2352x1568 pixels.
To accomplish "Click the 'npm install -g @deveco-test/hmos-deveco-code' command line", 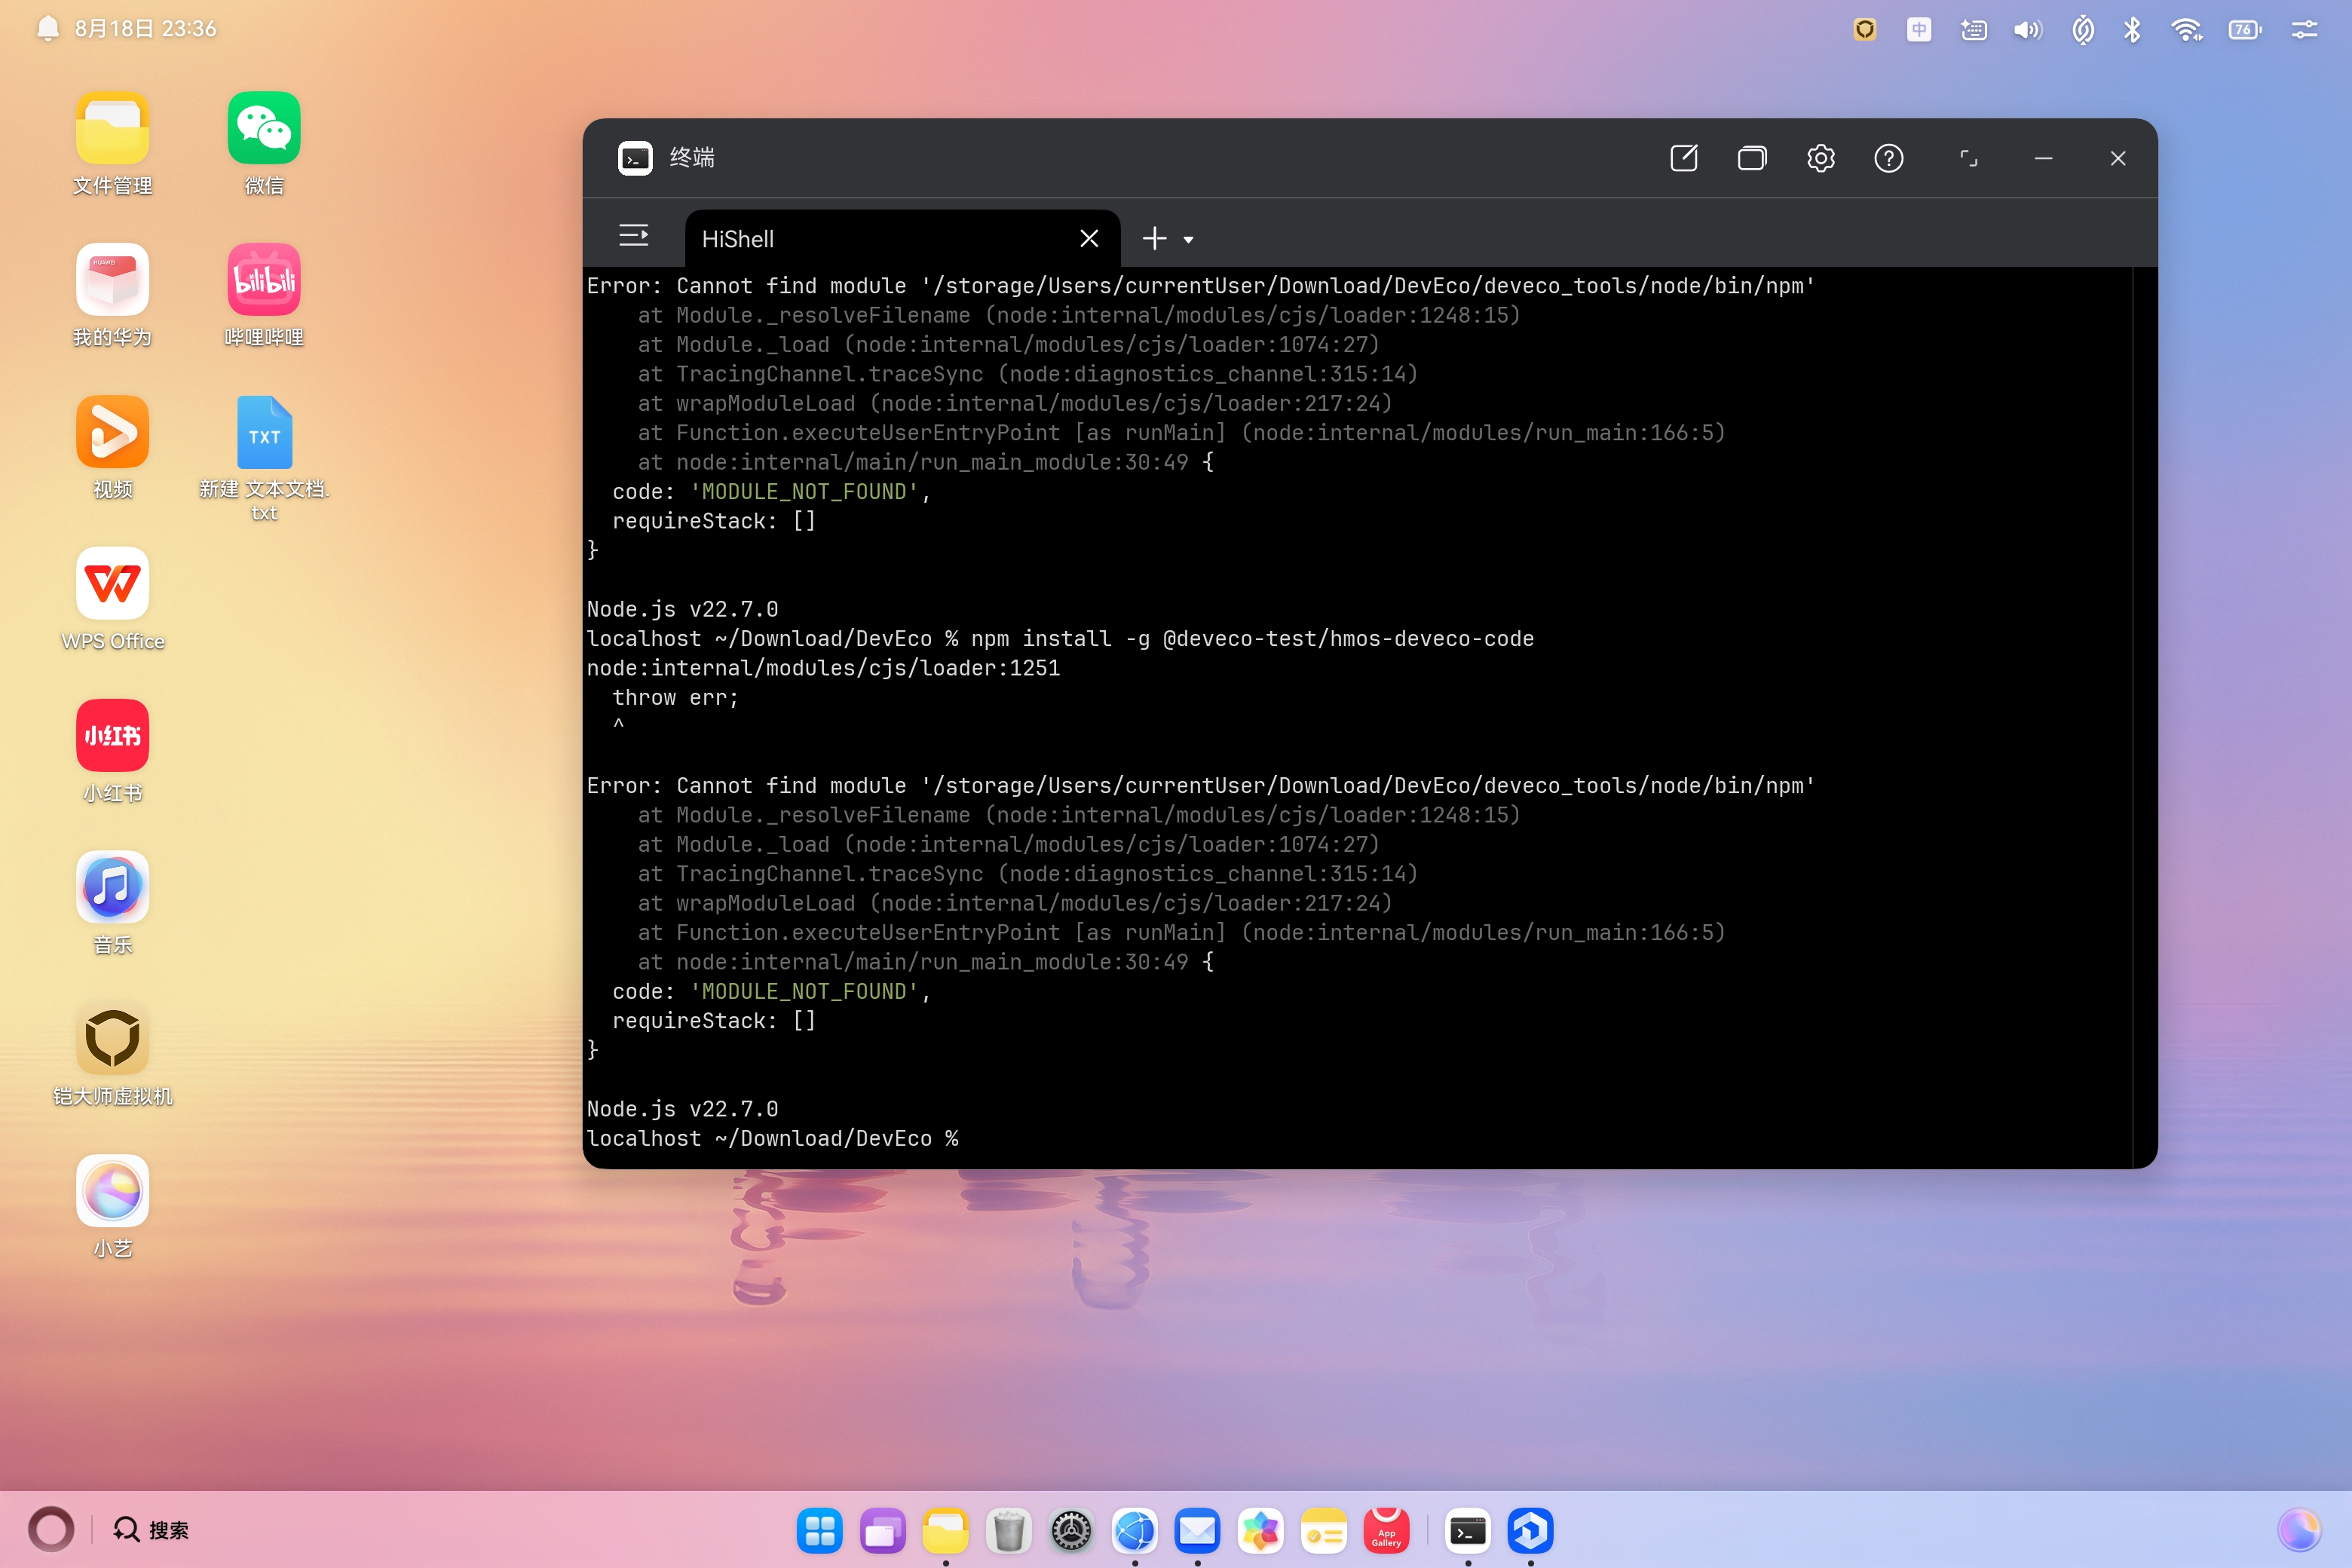I will pos(1252,638).
